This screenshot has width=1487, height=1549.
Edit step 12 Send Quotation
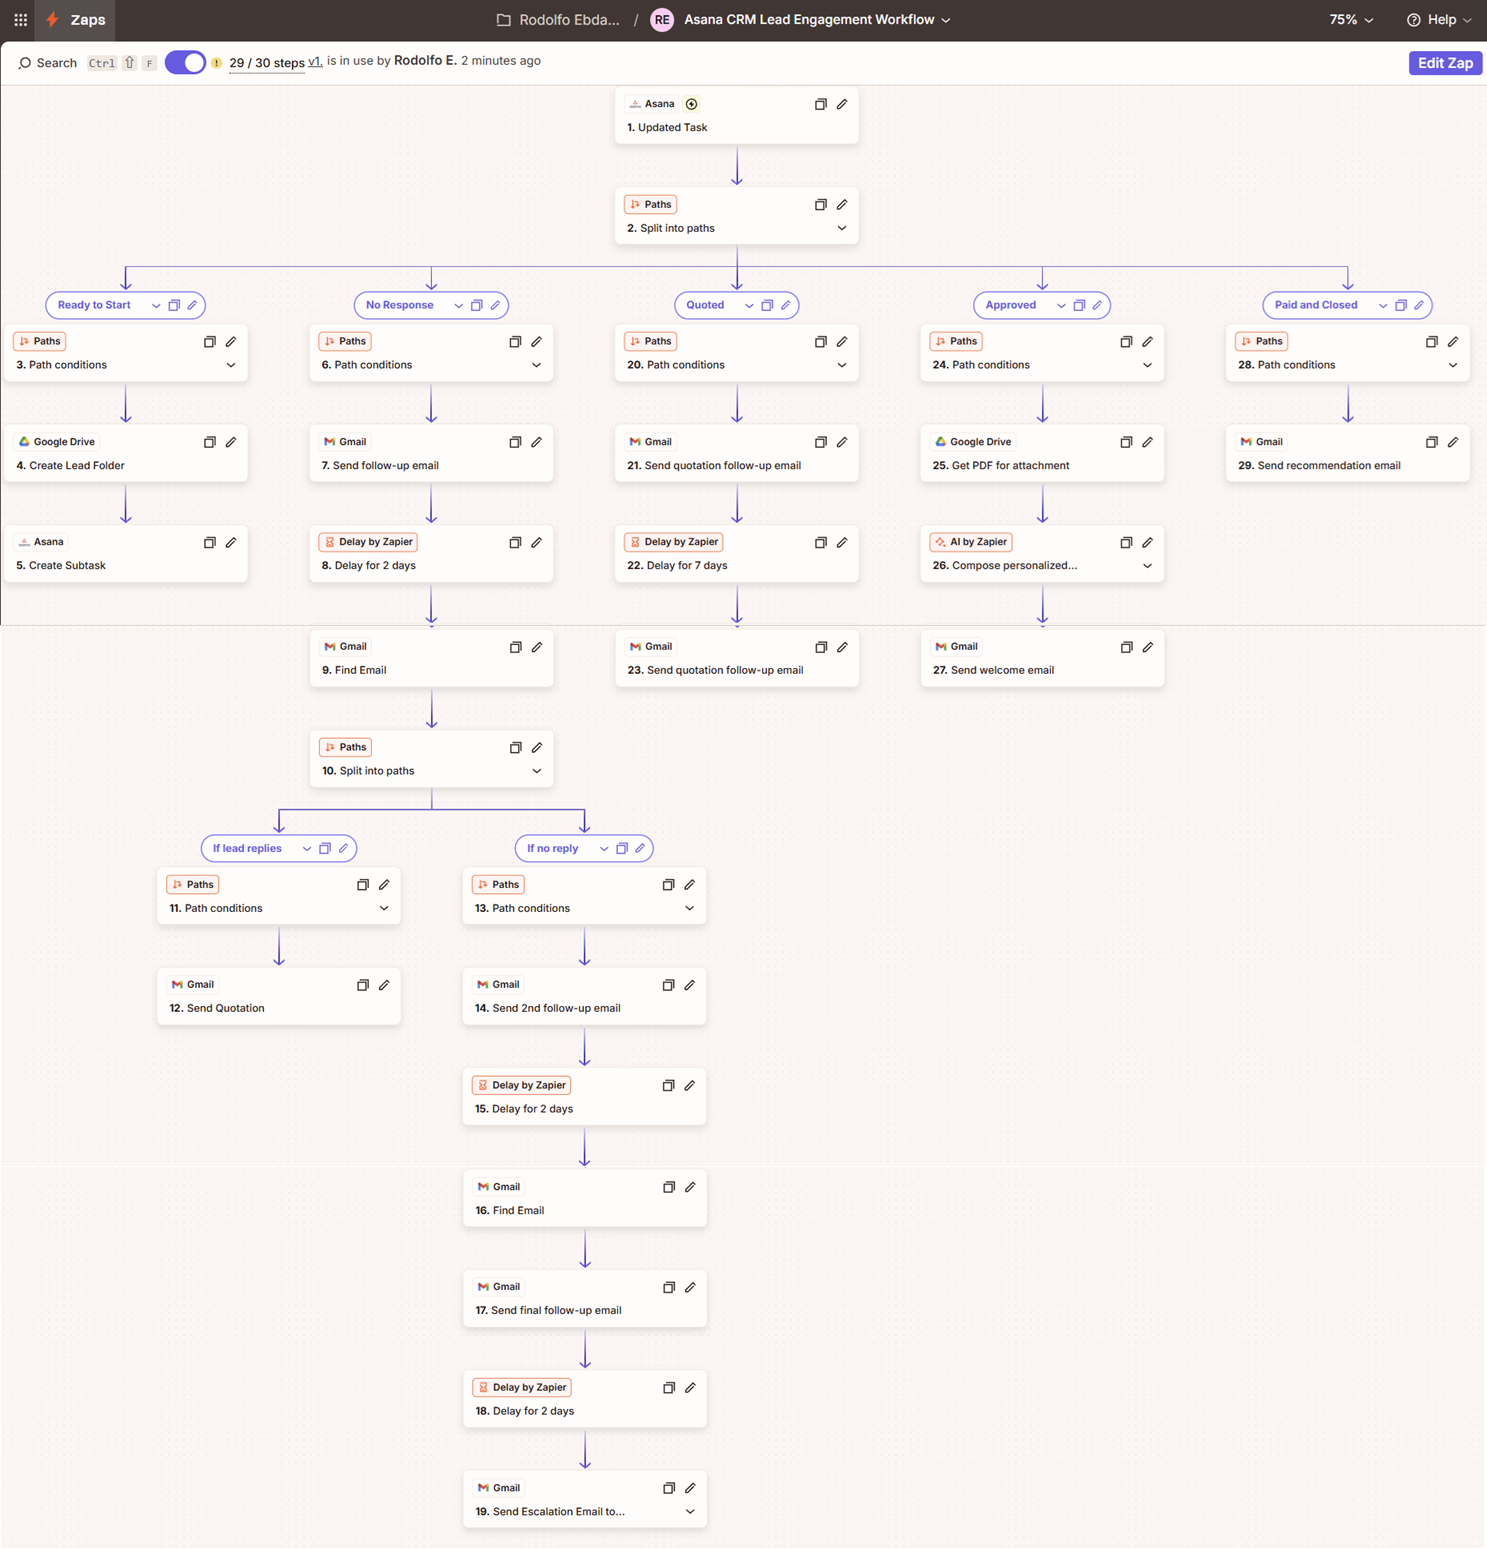[384, 985]
